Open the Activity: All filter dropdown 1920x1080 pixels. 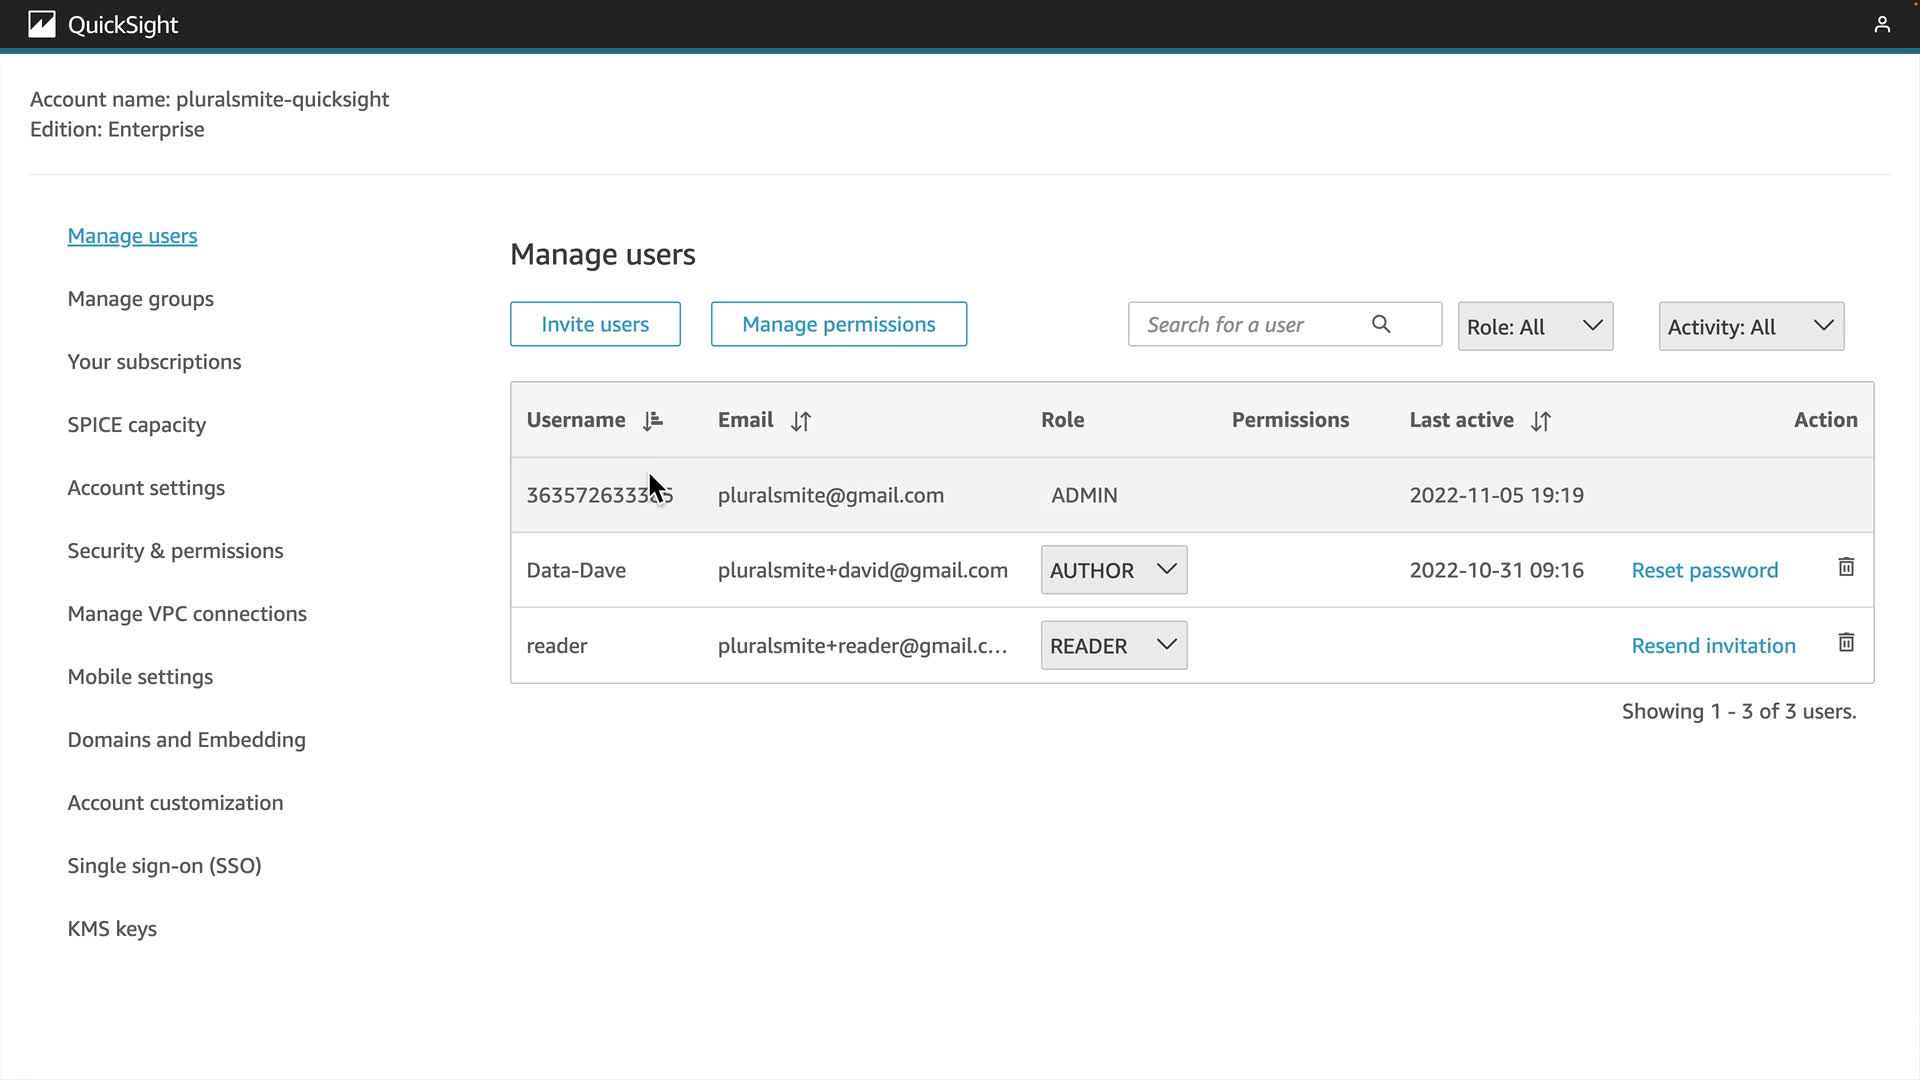[x=1751, y=327]
